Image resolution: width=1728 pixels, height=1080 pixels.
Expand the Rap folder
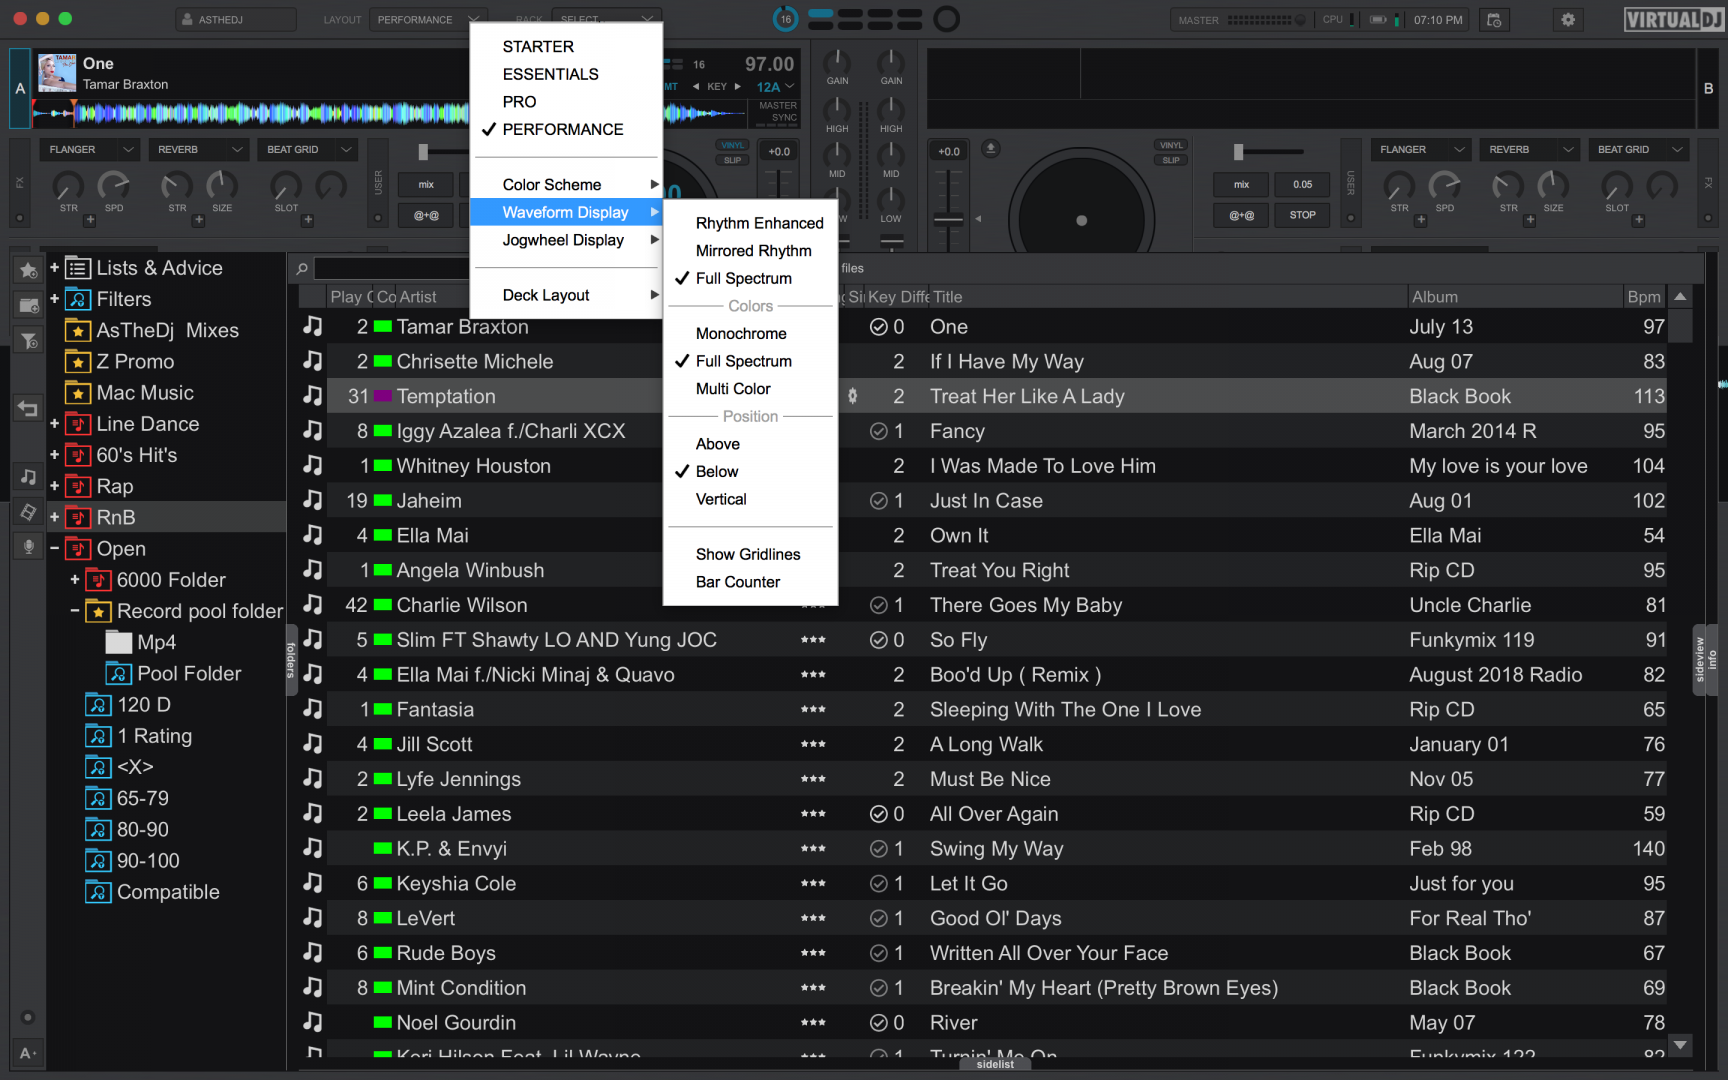[54, 486]
